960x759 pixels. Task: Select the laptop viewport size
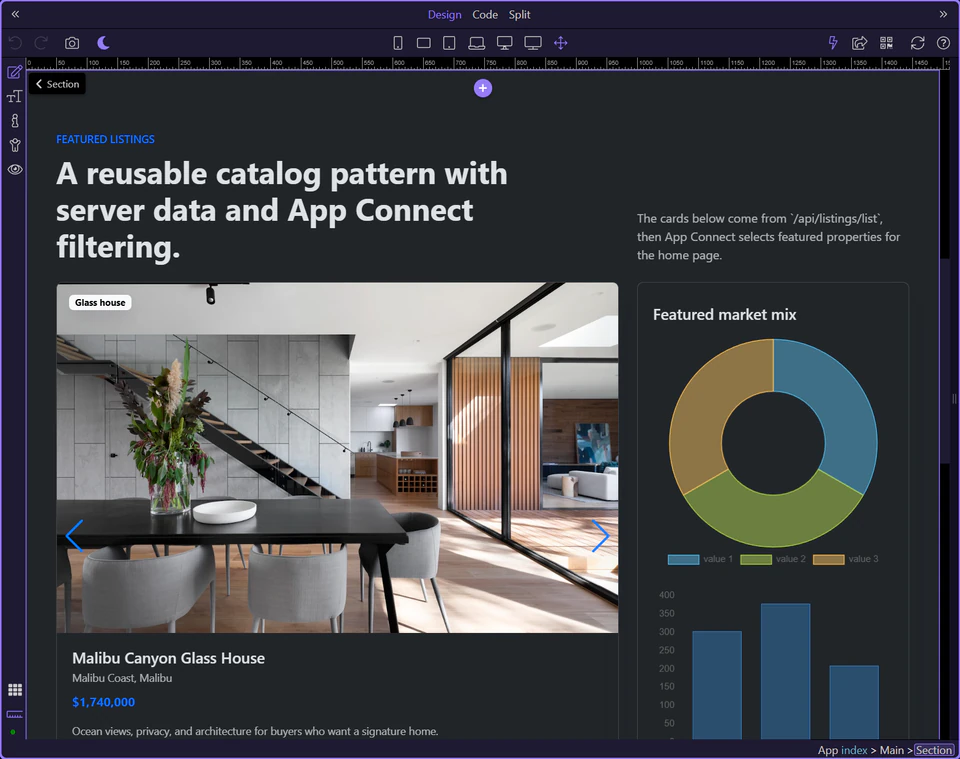(476, 43)
